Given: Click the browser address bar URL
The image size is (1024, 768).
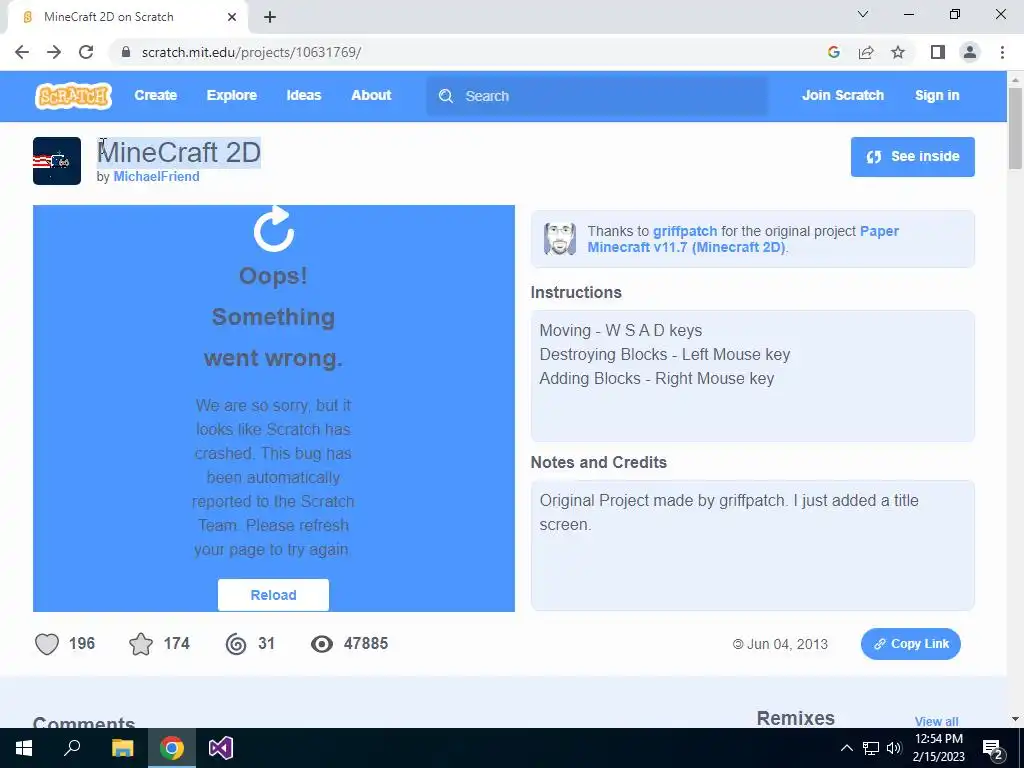Looking at the screenshot, I should pos(251,52).
